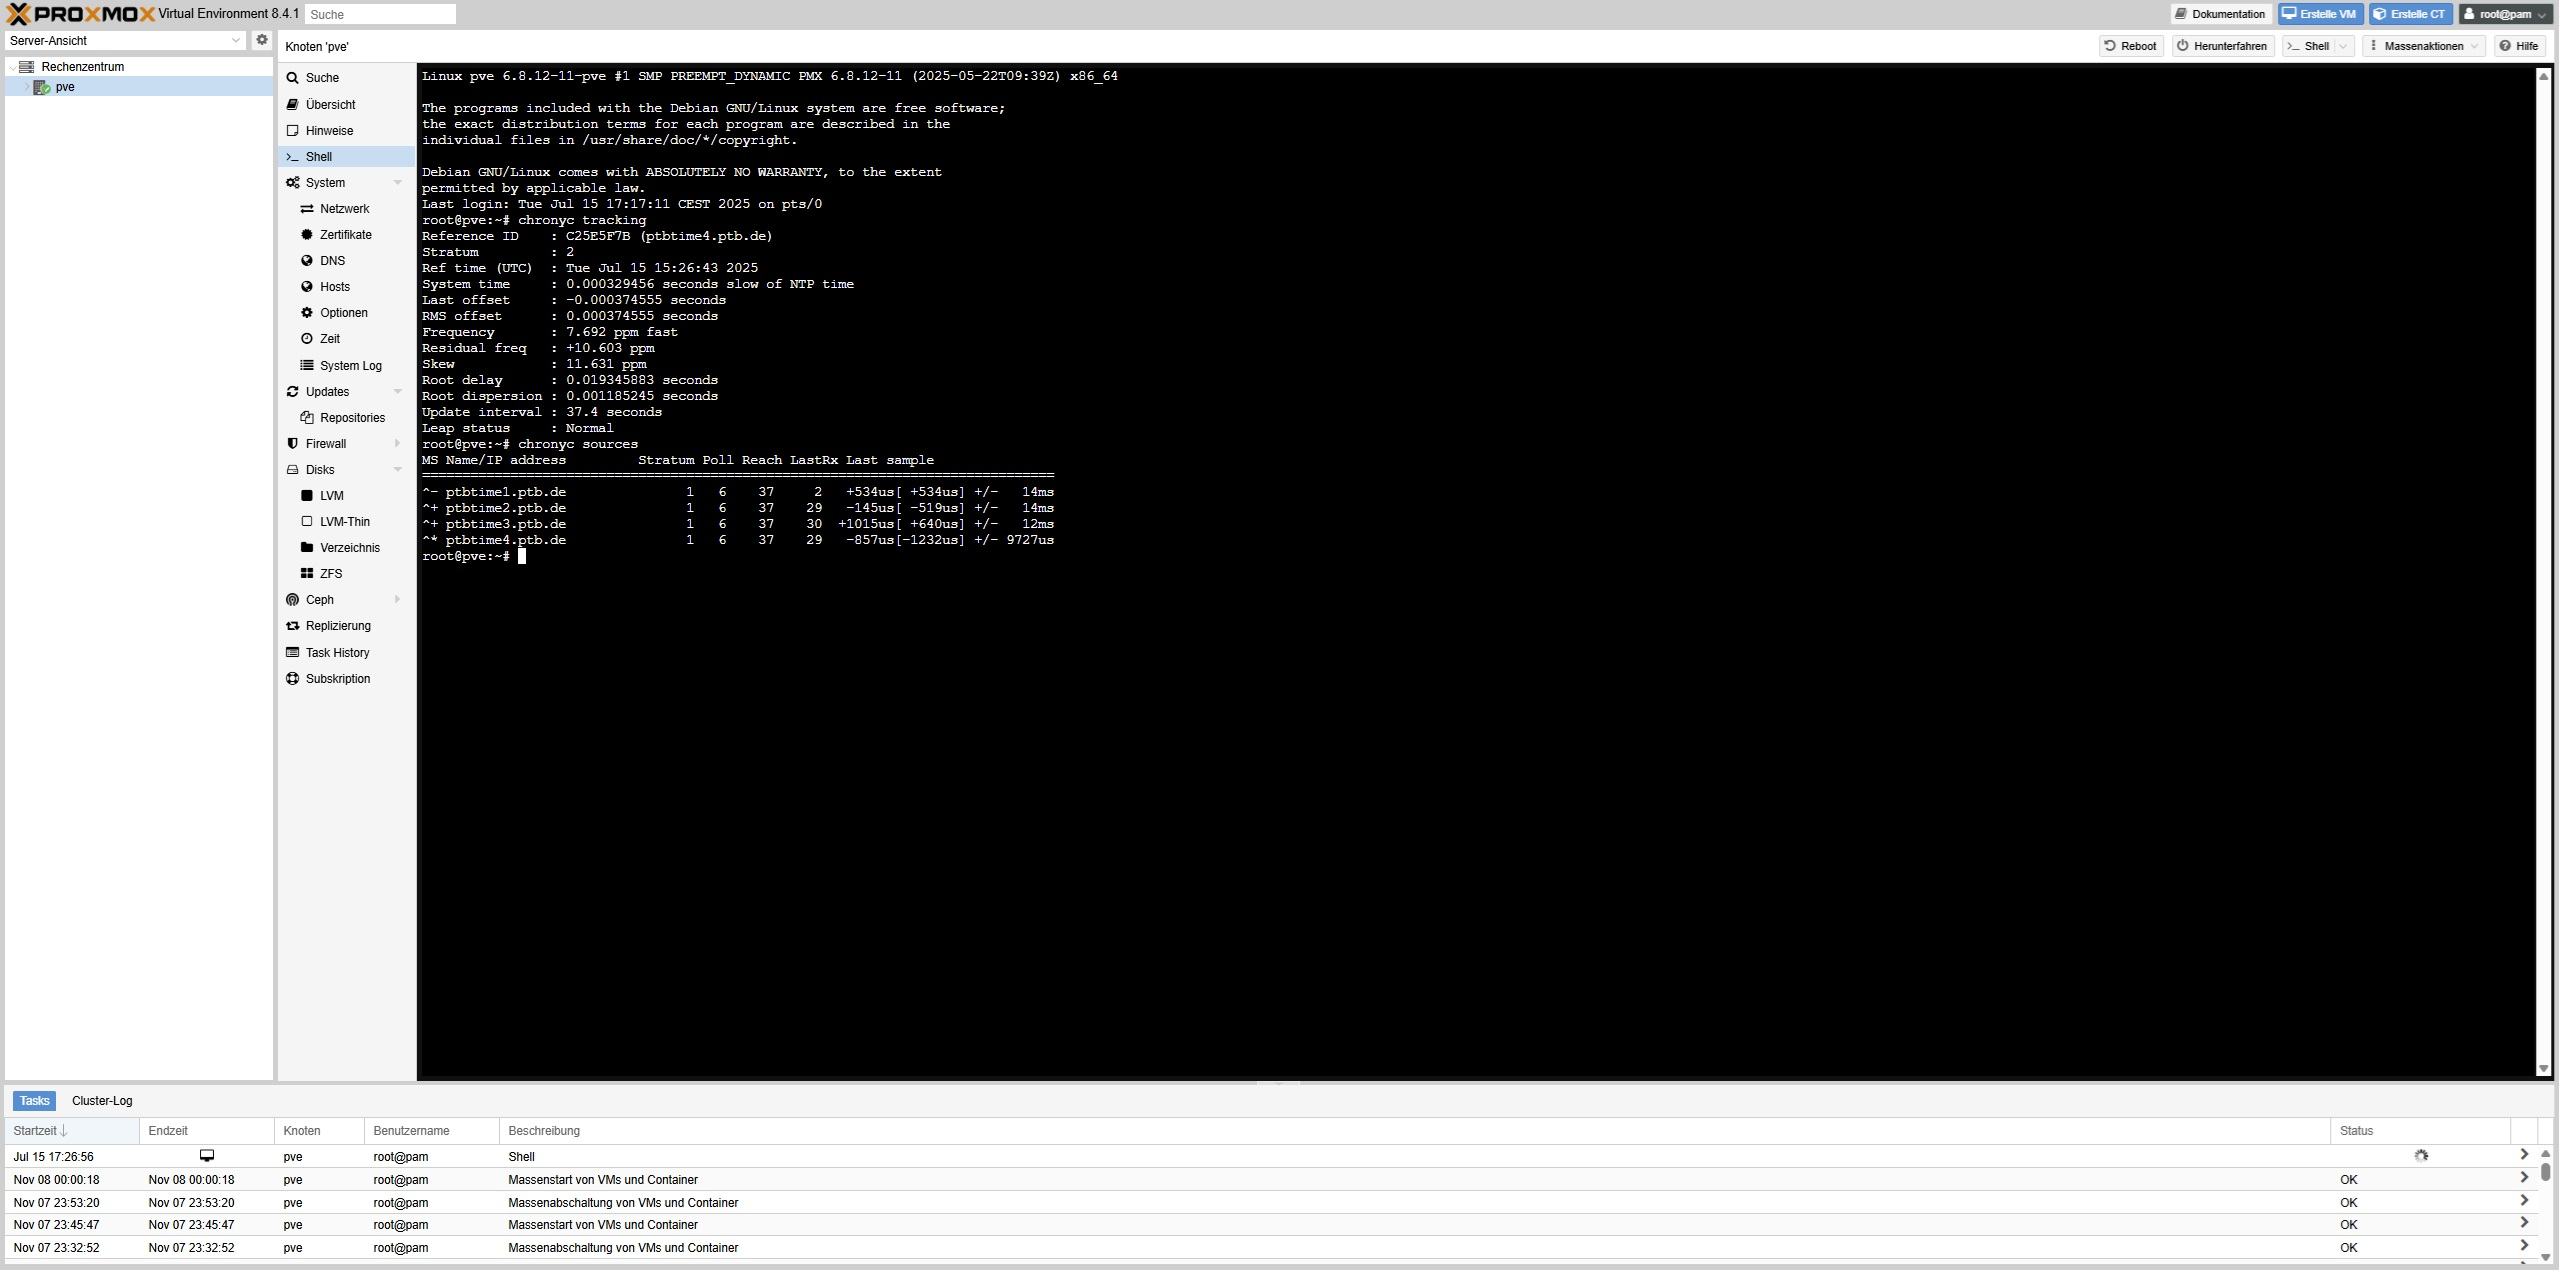2560x1272 pixels.
Task: Open the Zertifikate certificates page
Action: pyautogui.click(x=345, y=235)
